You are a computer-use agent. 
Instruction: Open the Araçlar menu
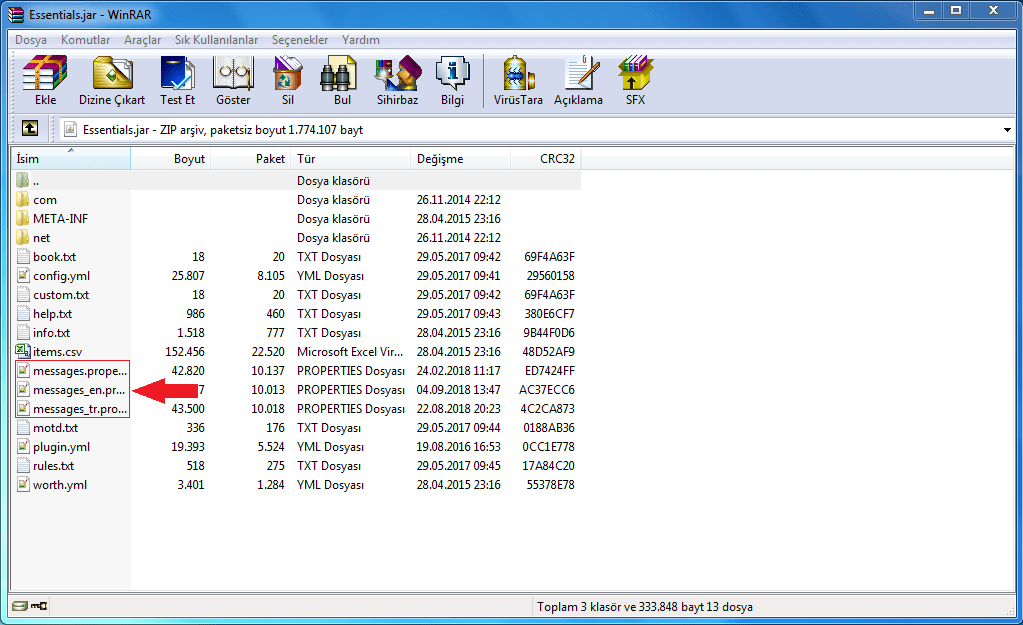tap(142, 40)
